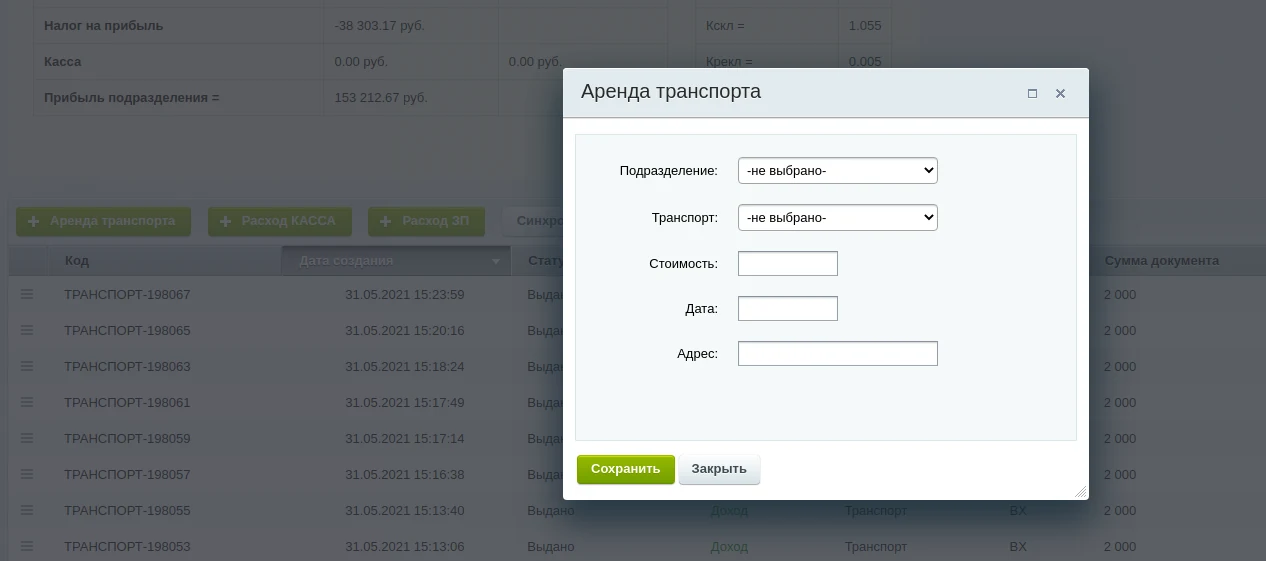The width and height of the screenshot is (1266, 561).
Task: Click the Касса row label
Action: click(63, 61)
